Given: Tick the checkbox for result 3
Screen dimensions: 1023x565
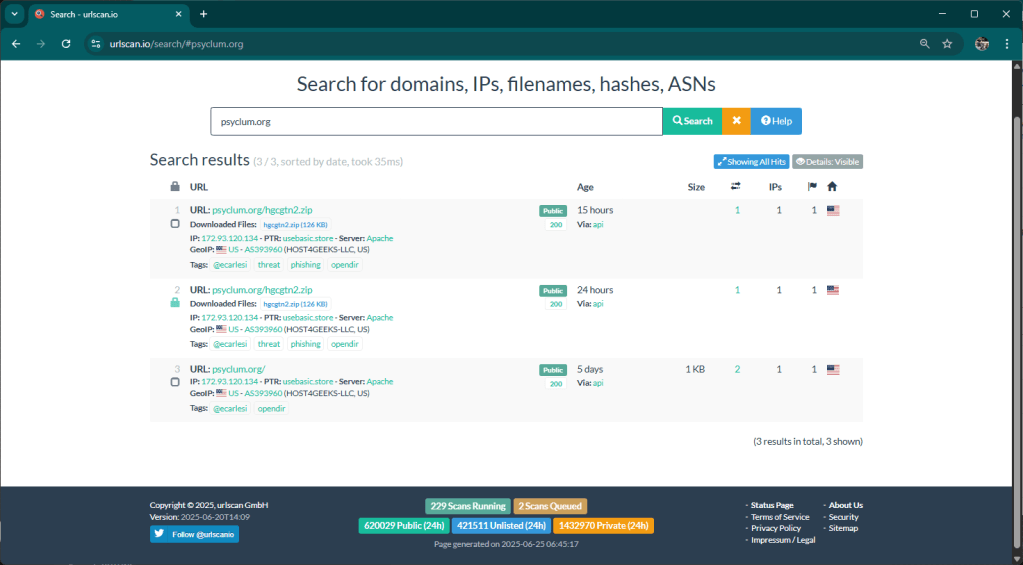Looking at the screenshot, I should [175, 382].
